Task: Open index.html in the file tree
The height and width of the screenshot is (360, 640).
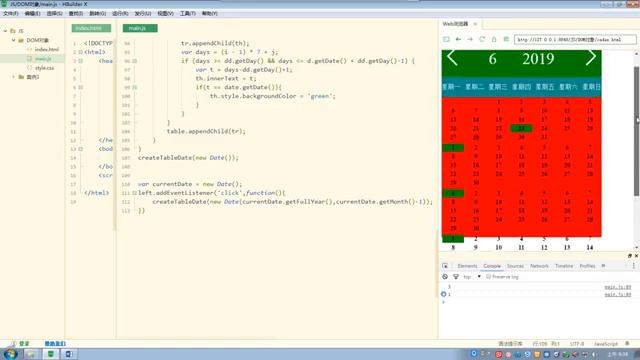Action: click(x=47, y=49)
